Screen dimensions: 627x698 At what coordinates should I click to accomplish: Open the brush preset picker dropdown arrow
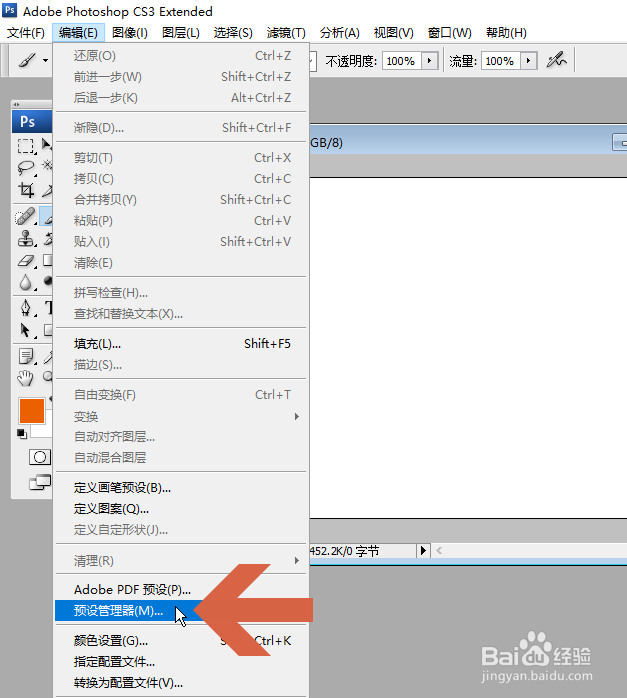pyautogui.click(x=45, y=60)
